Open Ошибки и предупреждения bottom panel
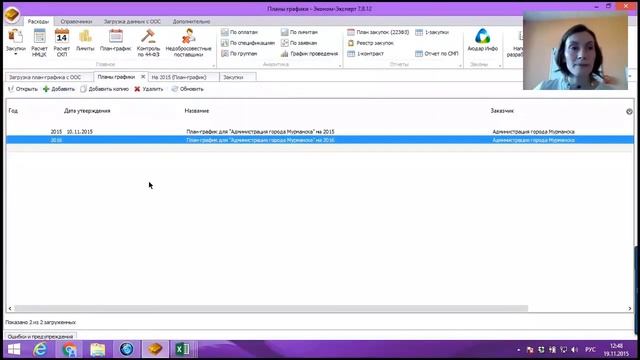640x360 pixels. click(40, 336)
